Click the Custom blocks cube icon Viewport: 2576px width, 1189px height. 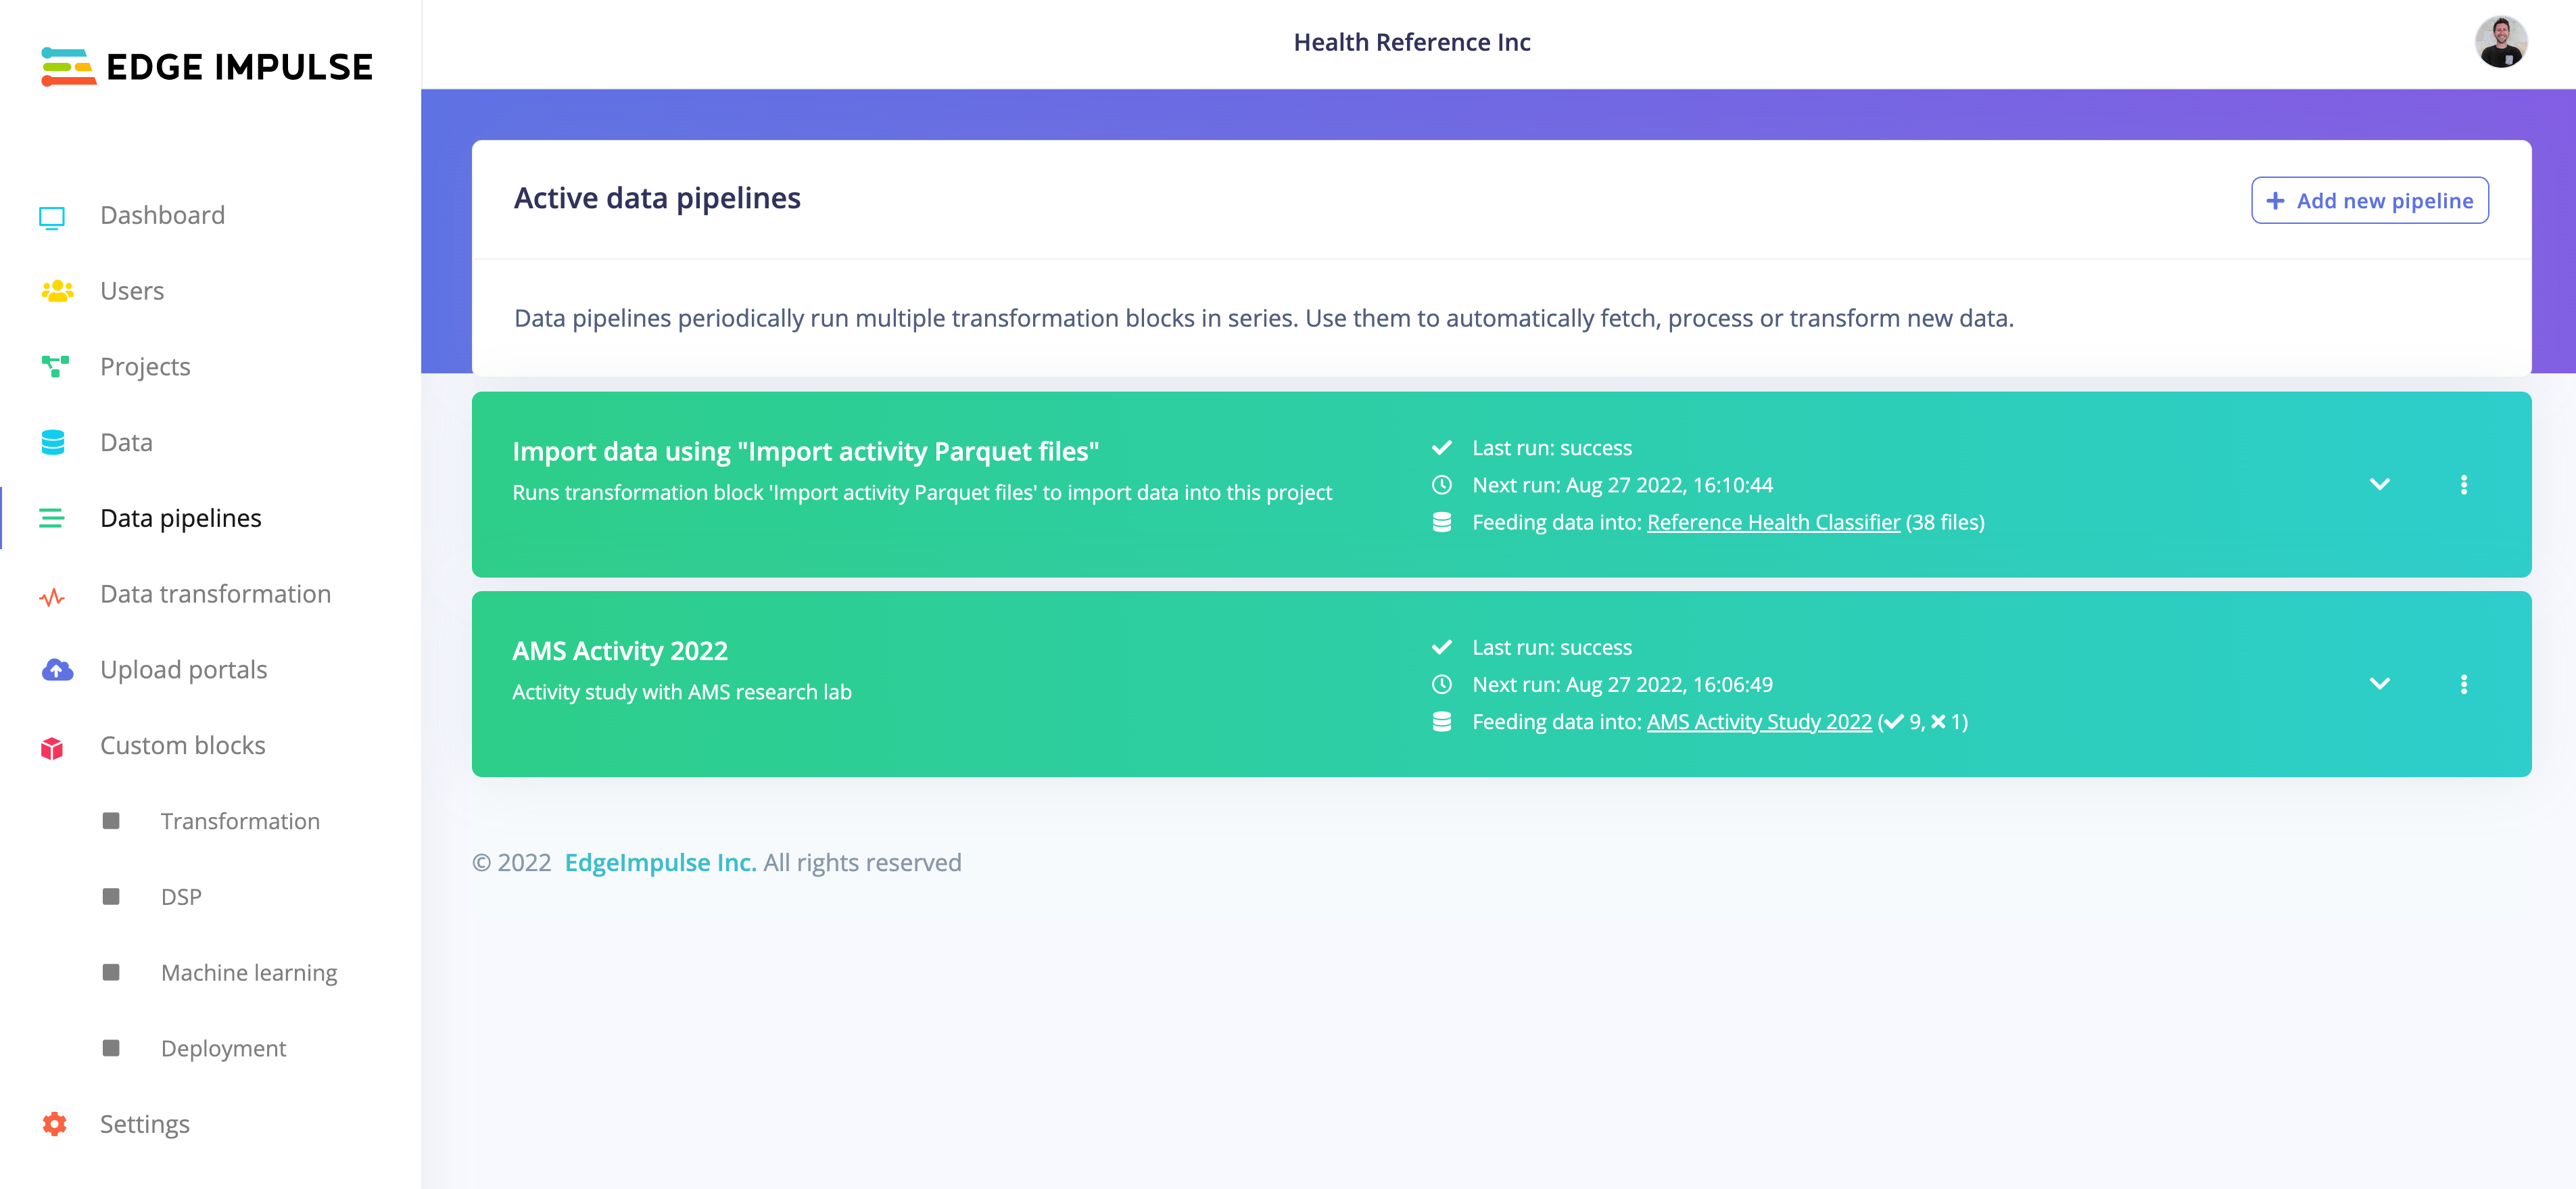(52, 747)
